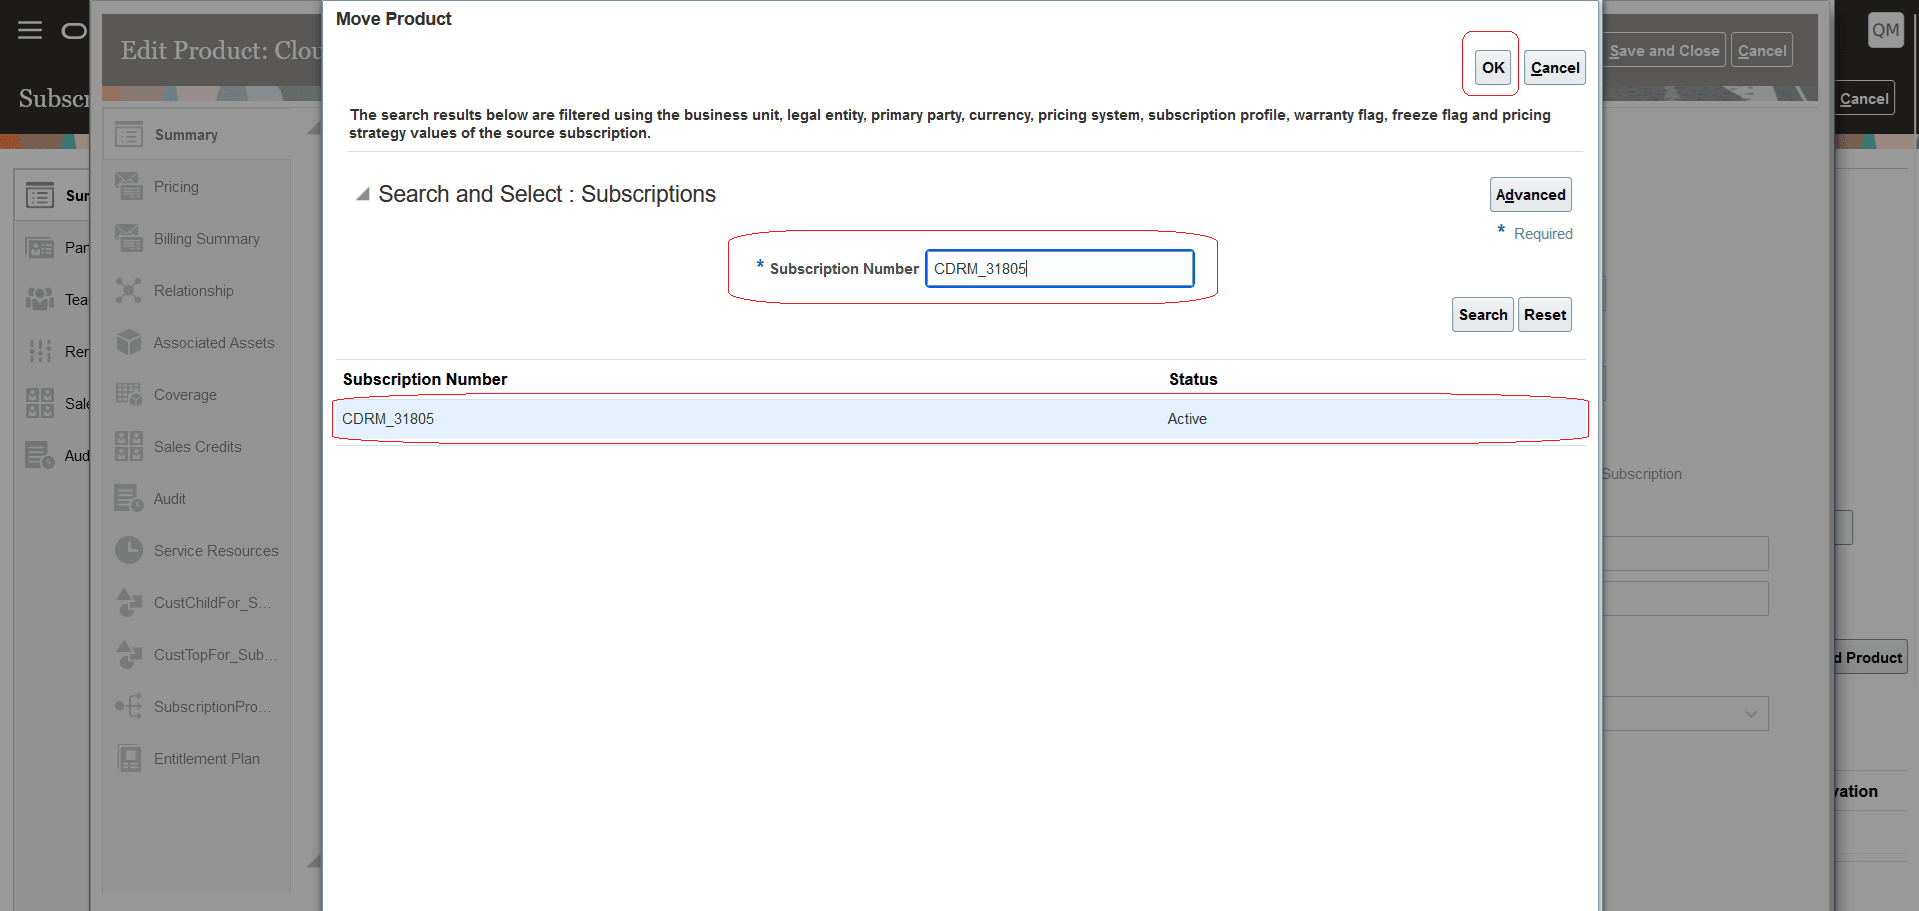Switch to the Relationship tab

pyautogui.click(x=194, y=291)
